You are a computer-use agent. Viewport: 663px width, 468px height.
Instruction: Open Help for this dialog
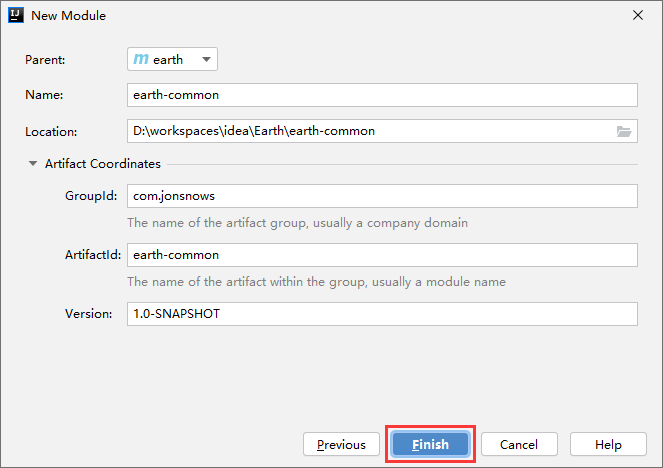click(608, 444)
